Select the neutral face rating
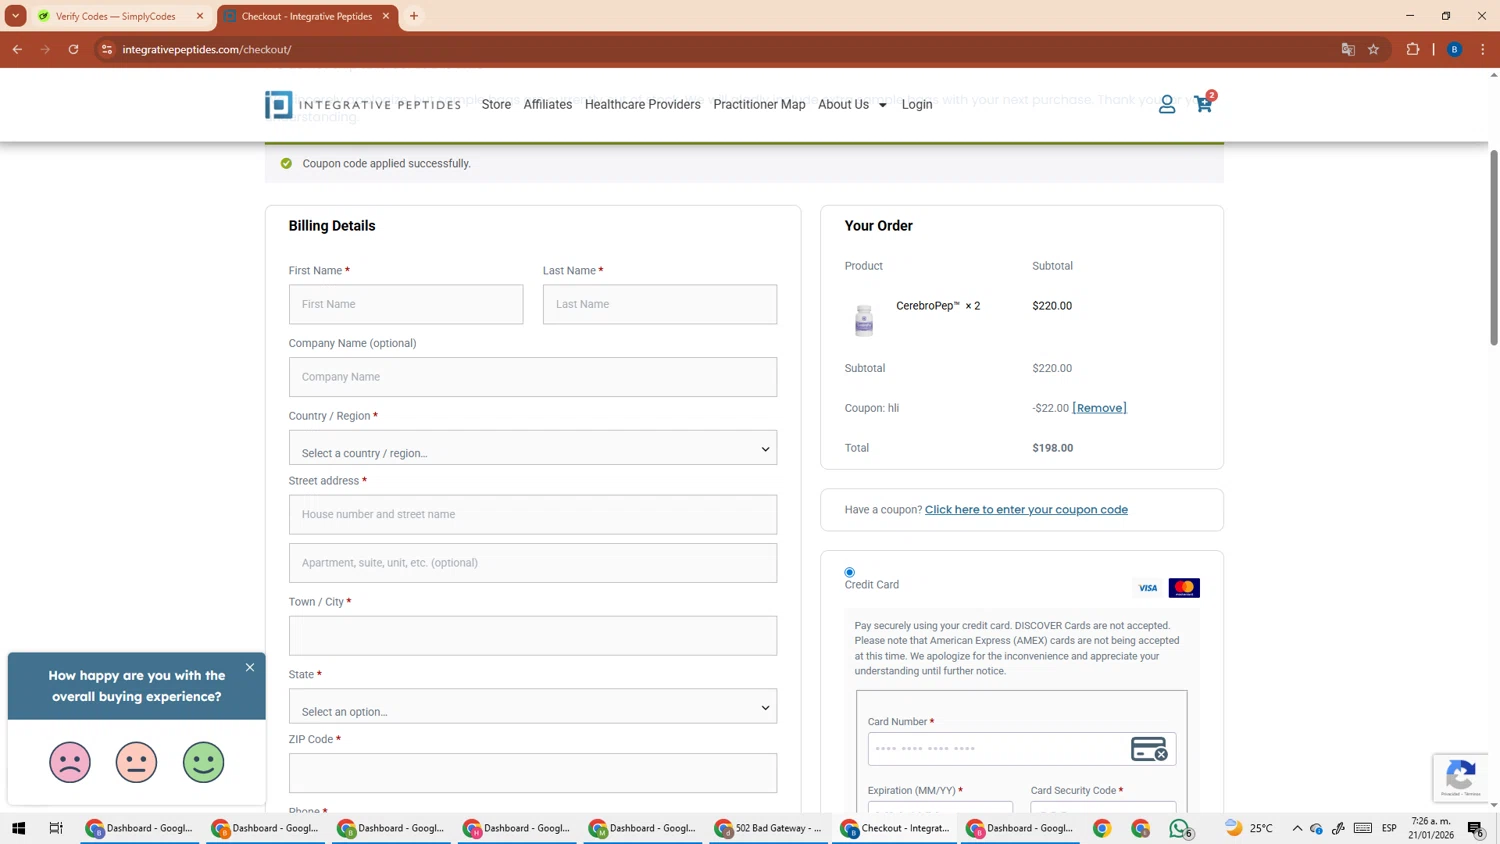 click(x=137, y=762)
